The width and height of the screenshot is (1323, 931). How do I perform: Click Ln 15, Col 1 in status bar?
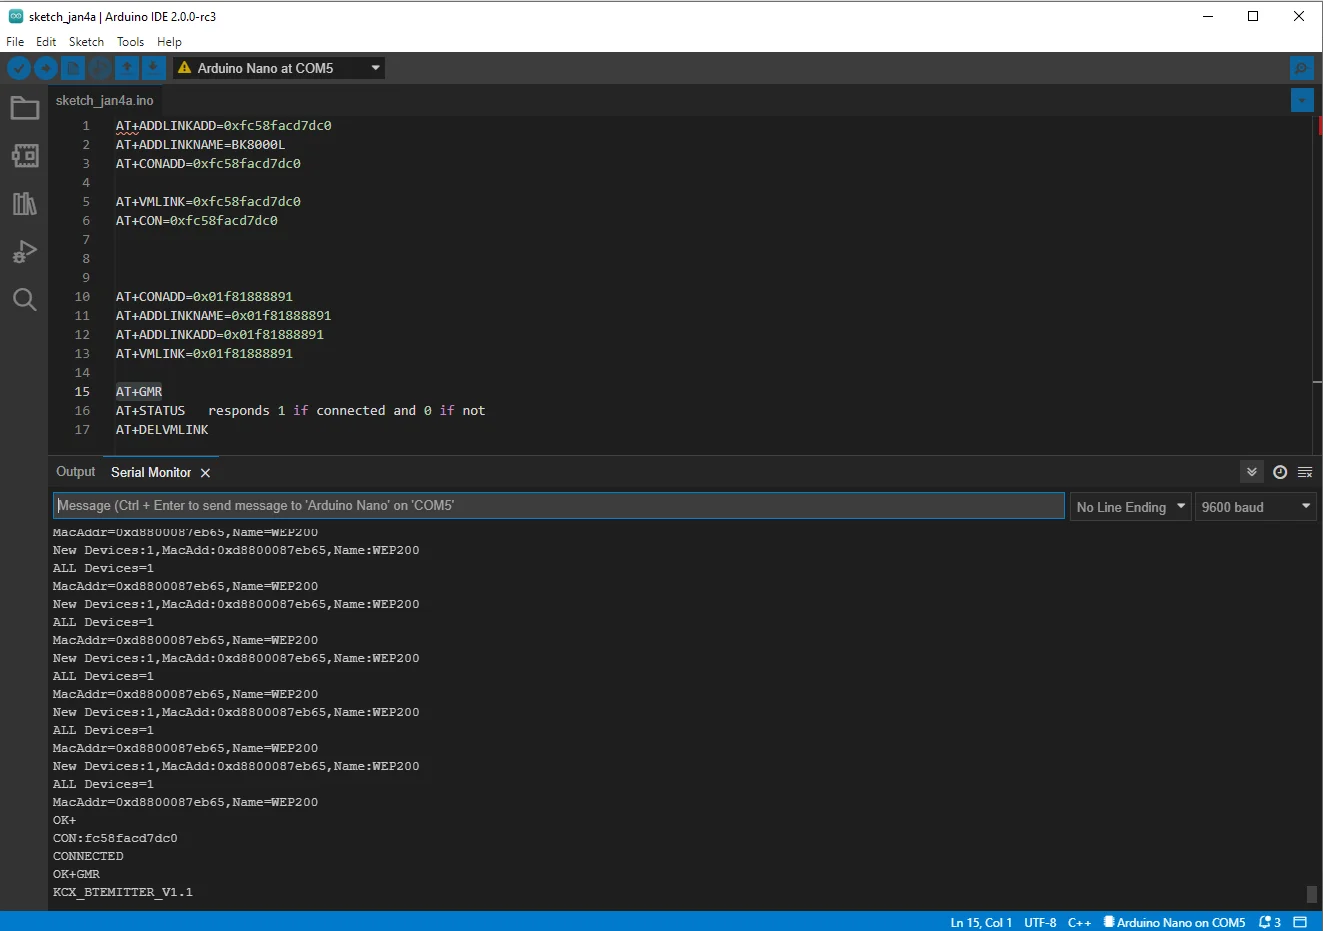point(981,922)
